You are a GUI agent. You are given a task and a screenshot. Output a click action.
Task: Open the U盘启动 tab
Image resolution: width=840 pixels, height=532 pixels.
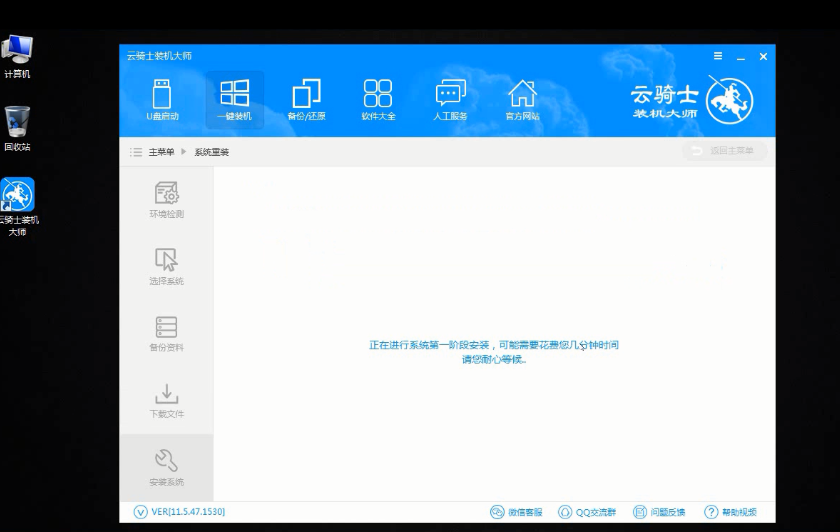pyautogui.click(x=162, y=100)
